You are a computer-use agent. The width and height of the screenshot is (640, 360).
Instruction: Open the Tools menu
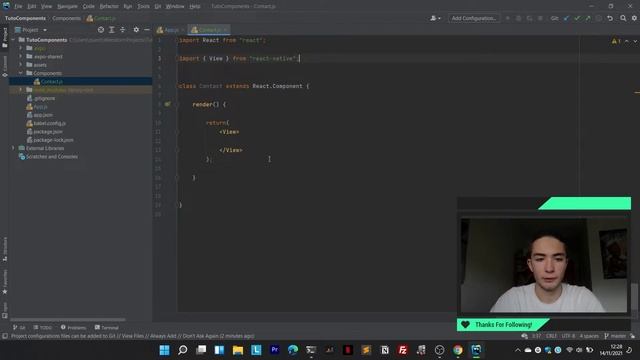pos(143,6)
